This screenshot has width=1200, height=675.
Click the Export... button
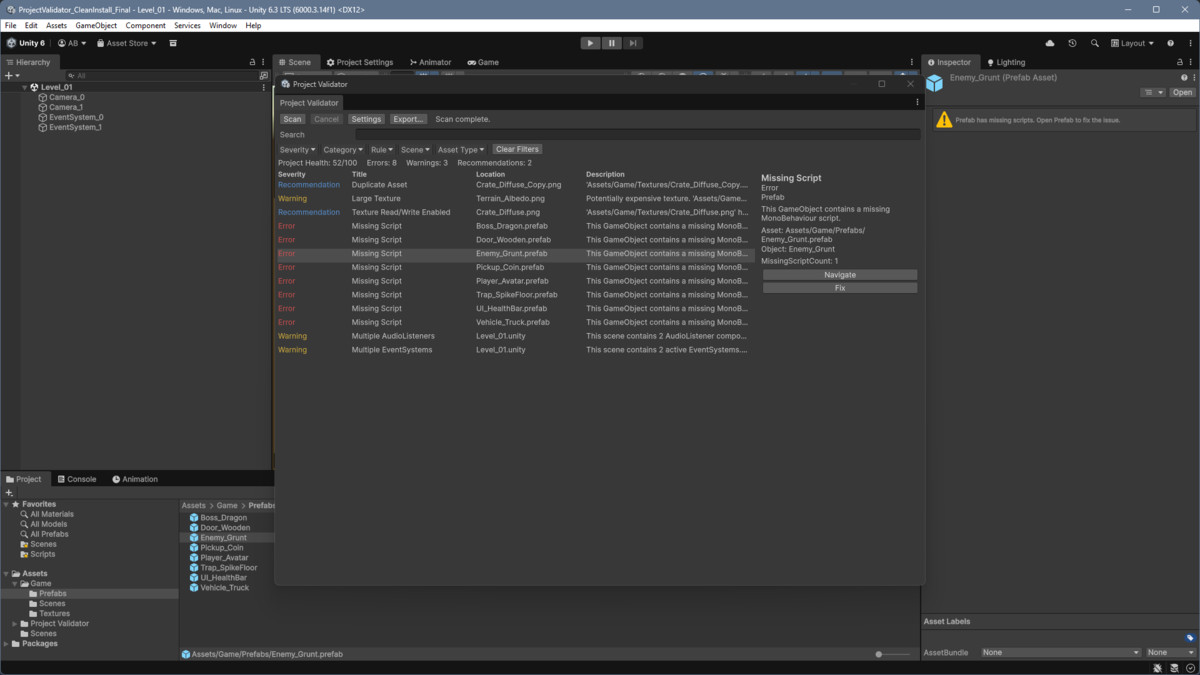coord(408,119)
